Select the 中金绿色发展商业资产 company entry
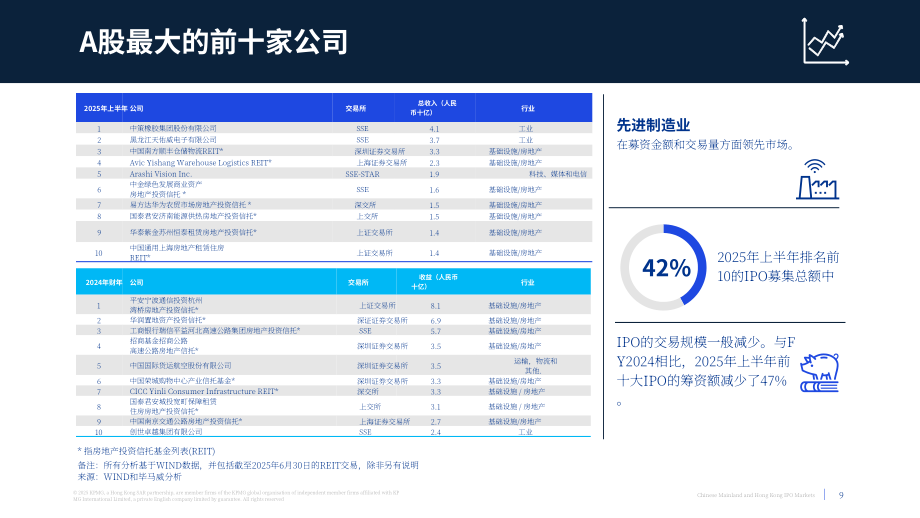Screen dimensions: 920x518 pyautogui.click(x=165, y=189)
